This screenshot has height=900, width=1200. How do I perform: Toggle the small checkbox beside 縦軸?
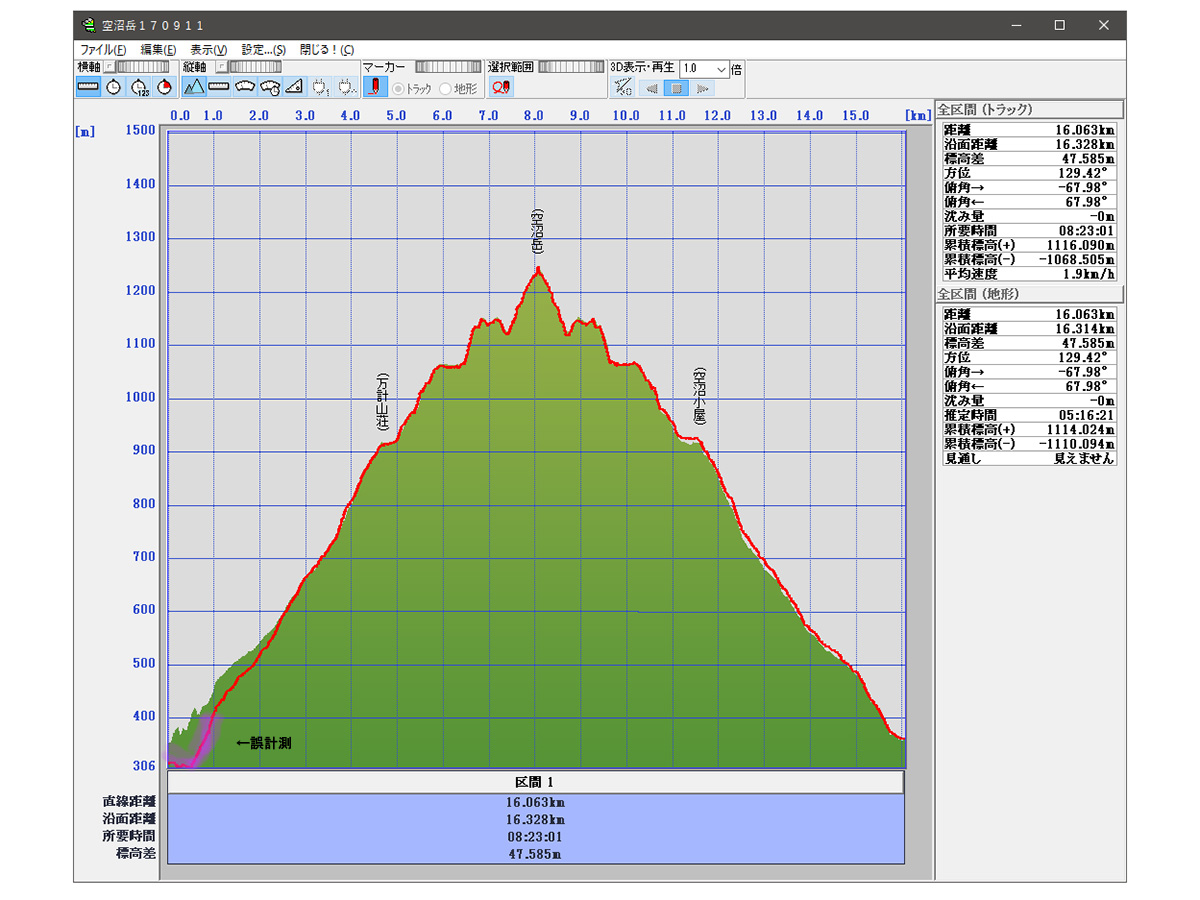(x=221, y=67)
